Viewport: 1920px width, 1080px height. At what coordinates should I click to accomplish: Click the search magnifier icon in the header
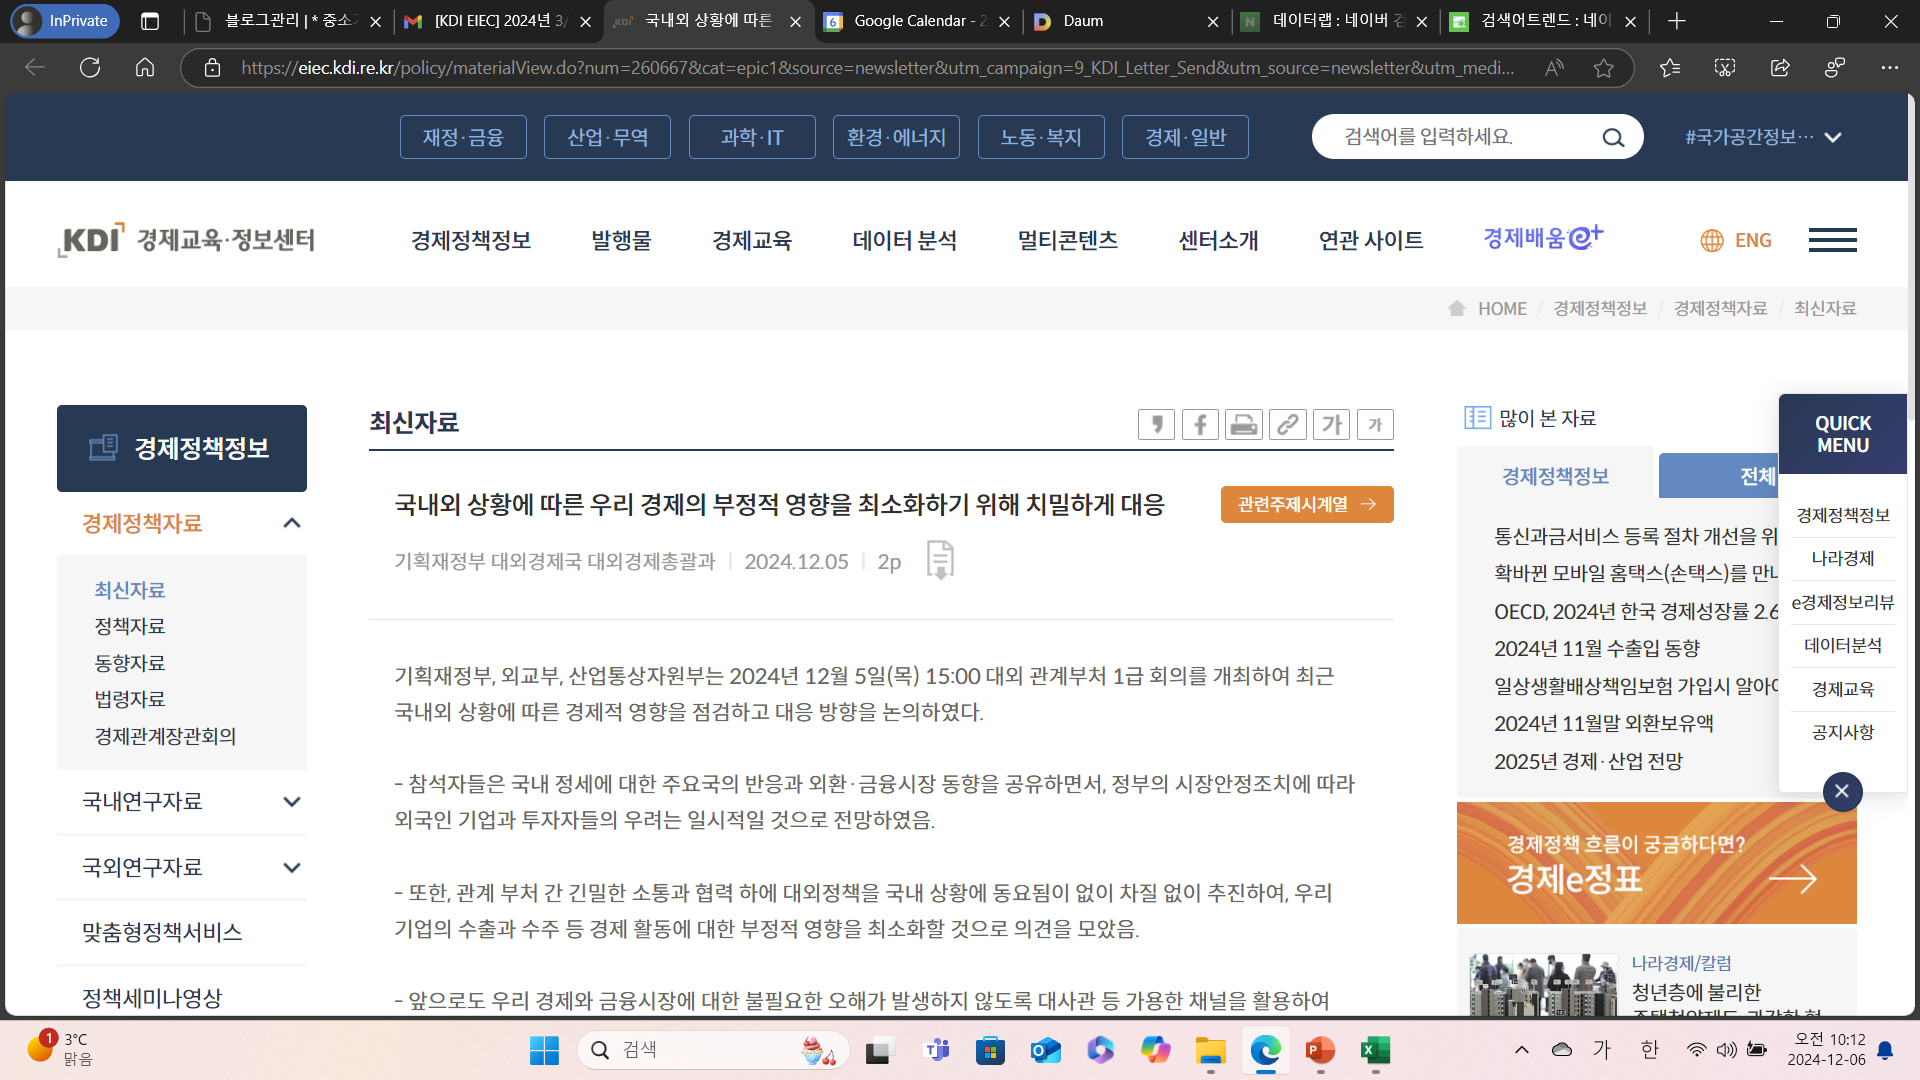coord(1613,138)
